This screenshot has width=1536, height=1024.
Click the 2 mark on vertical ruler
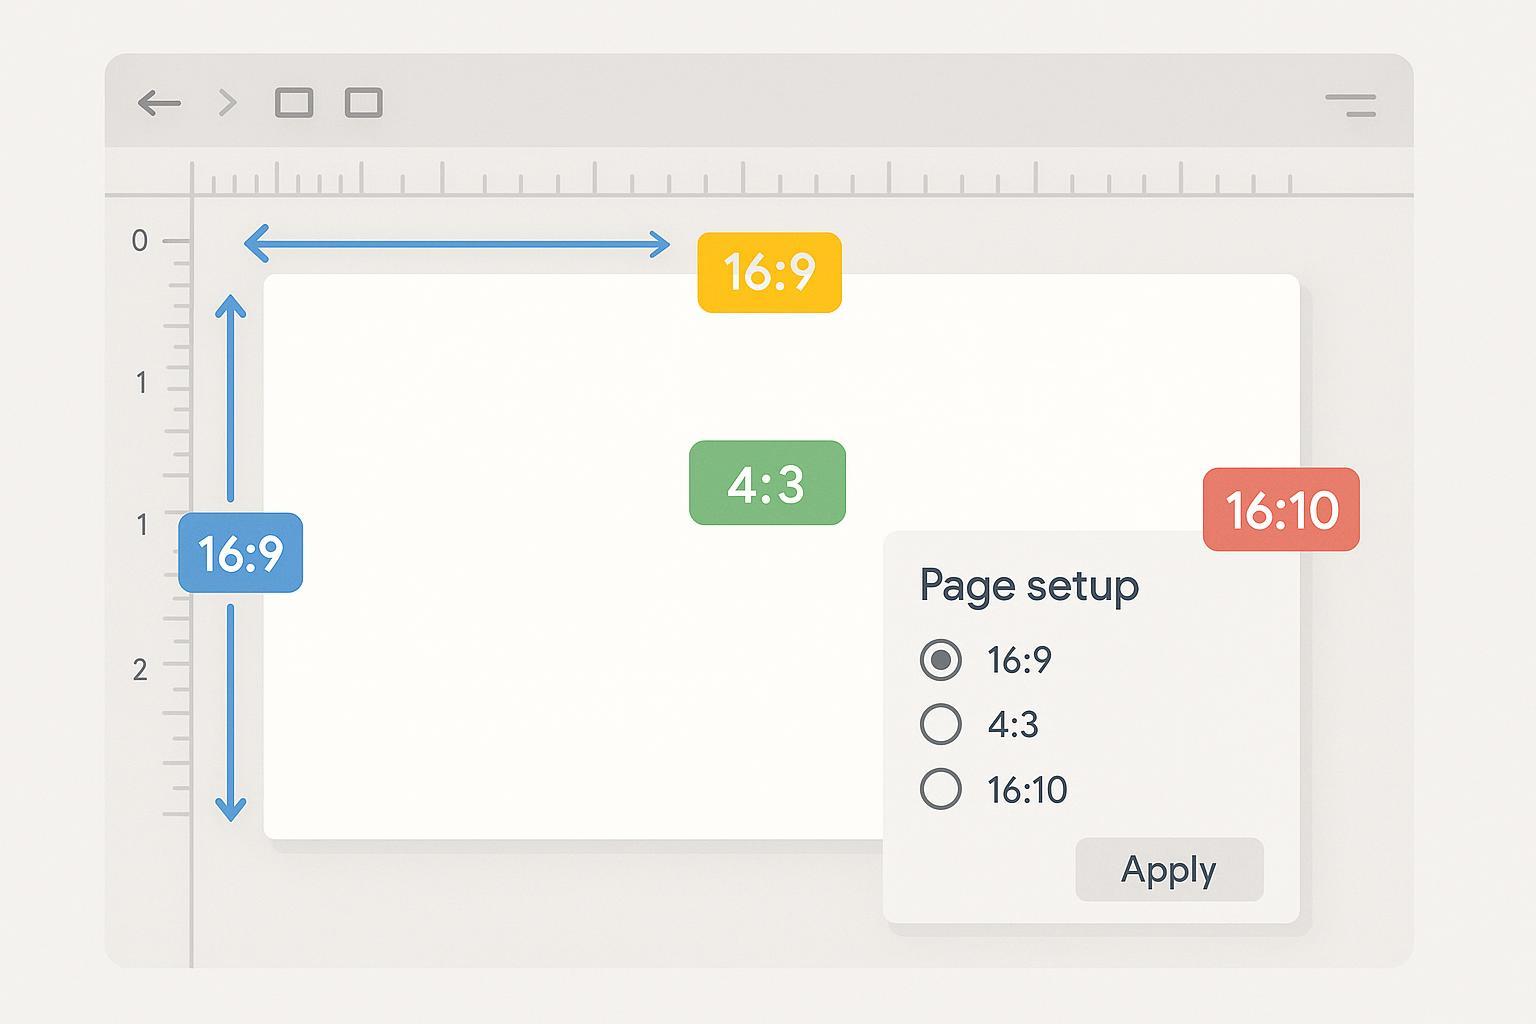coord(140,669)
